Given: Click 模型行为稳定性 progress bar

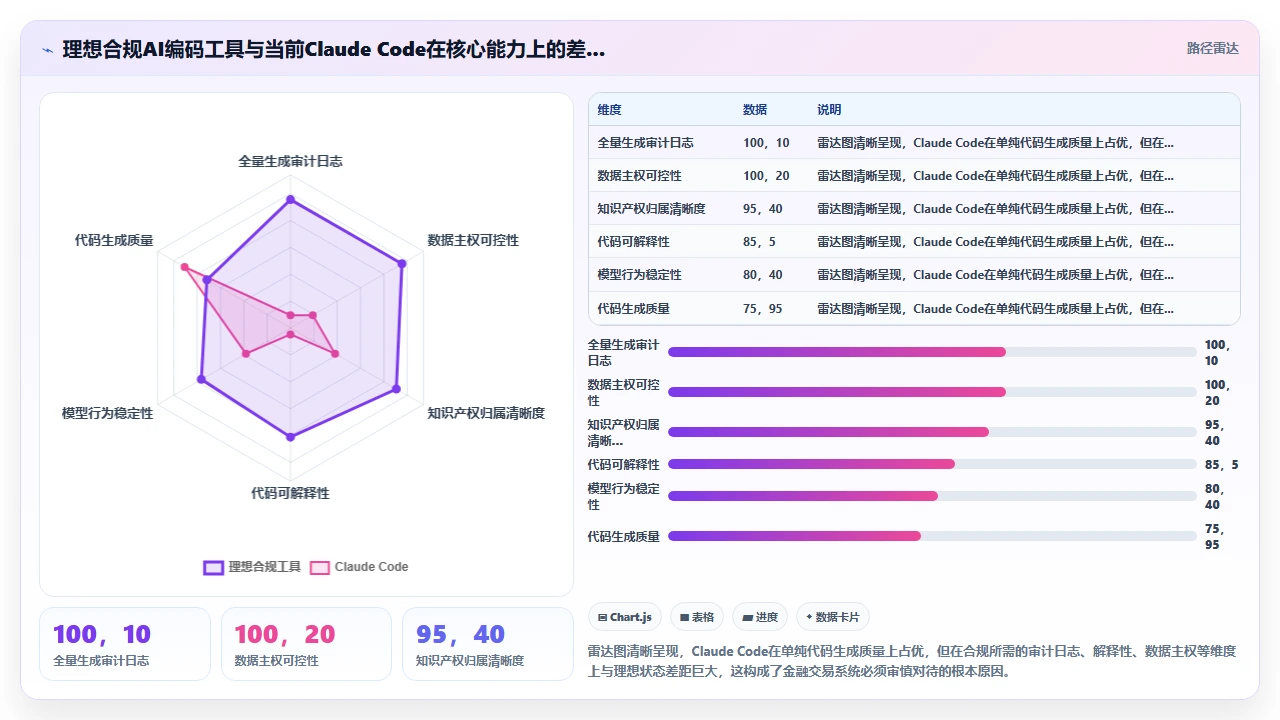Looking at the screenshot, I should (x=932, y=496).
